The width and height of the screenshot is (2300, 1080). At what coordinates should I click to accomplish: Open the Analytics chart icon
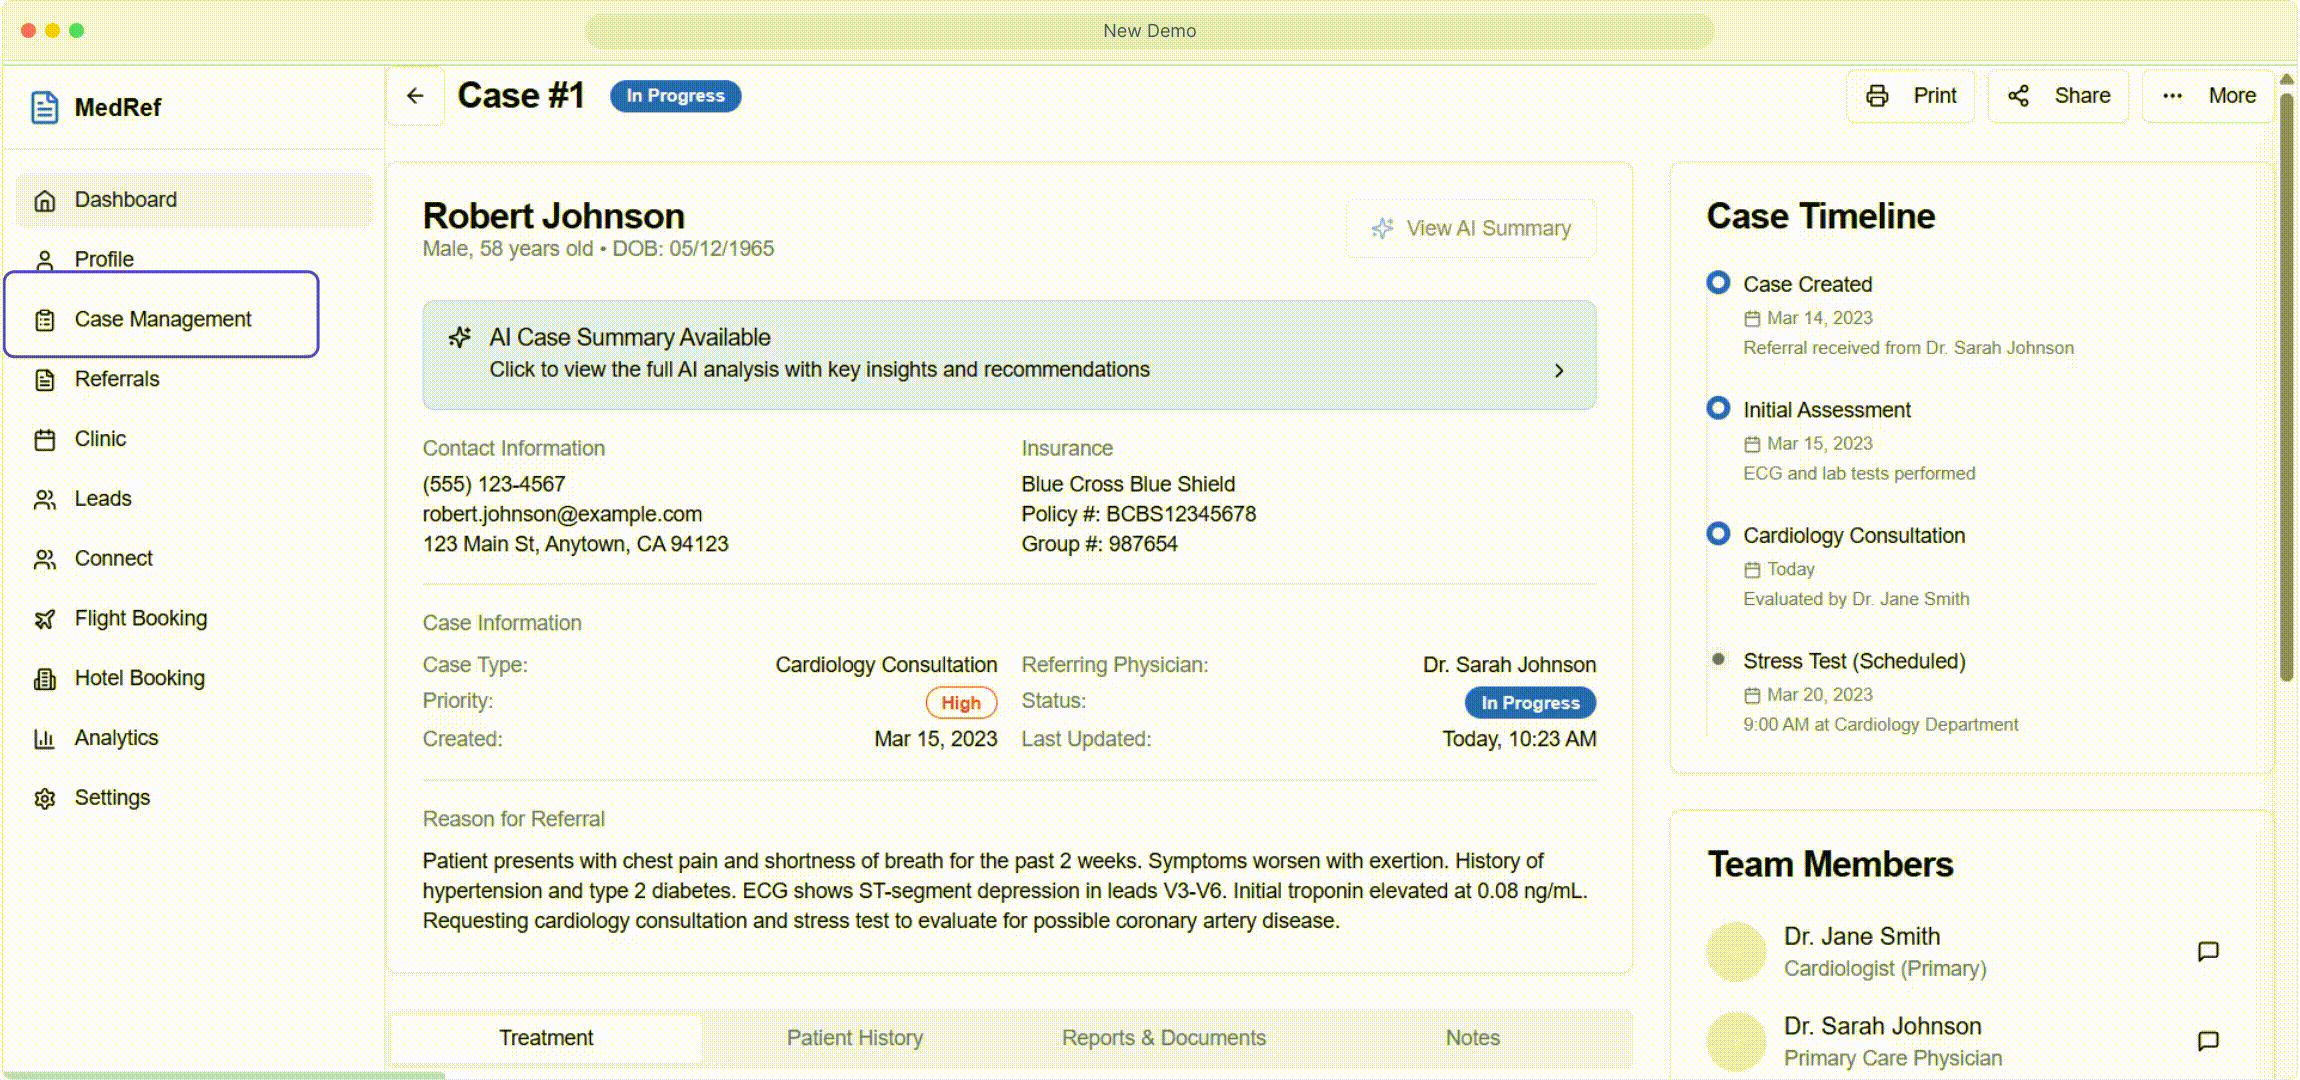44,738
